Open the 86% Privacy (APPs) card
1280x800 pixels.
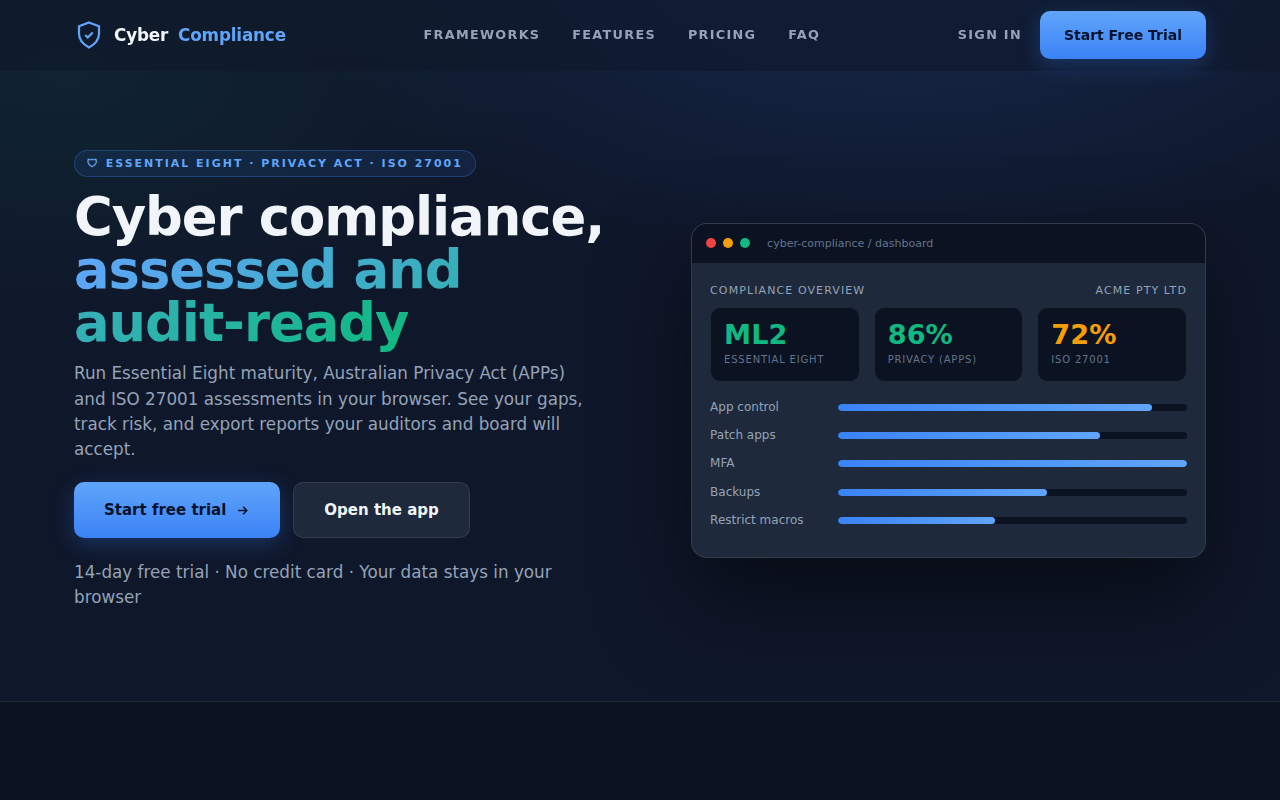[948, 344]
